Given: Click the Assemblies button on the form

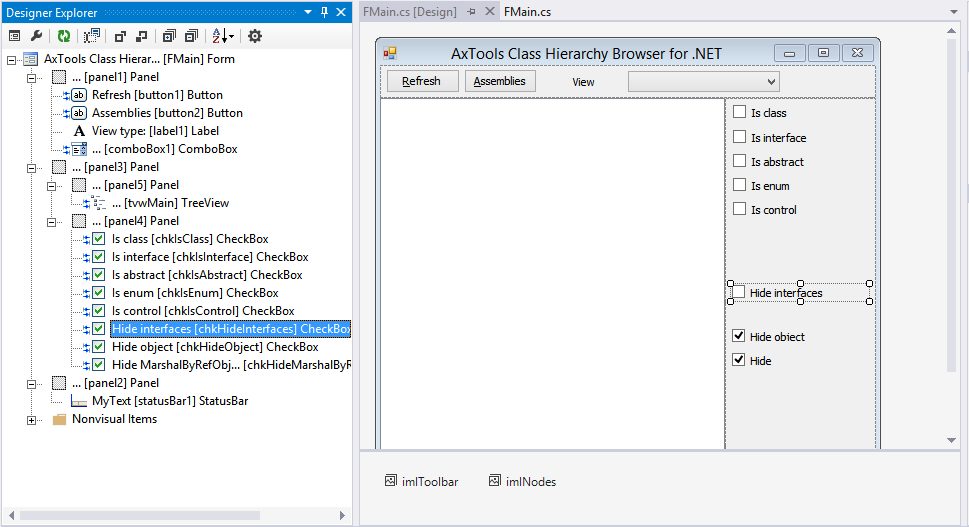Looking at the screenshot, I should [x=500, y=81].
